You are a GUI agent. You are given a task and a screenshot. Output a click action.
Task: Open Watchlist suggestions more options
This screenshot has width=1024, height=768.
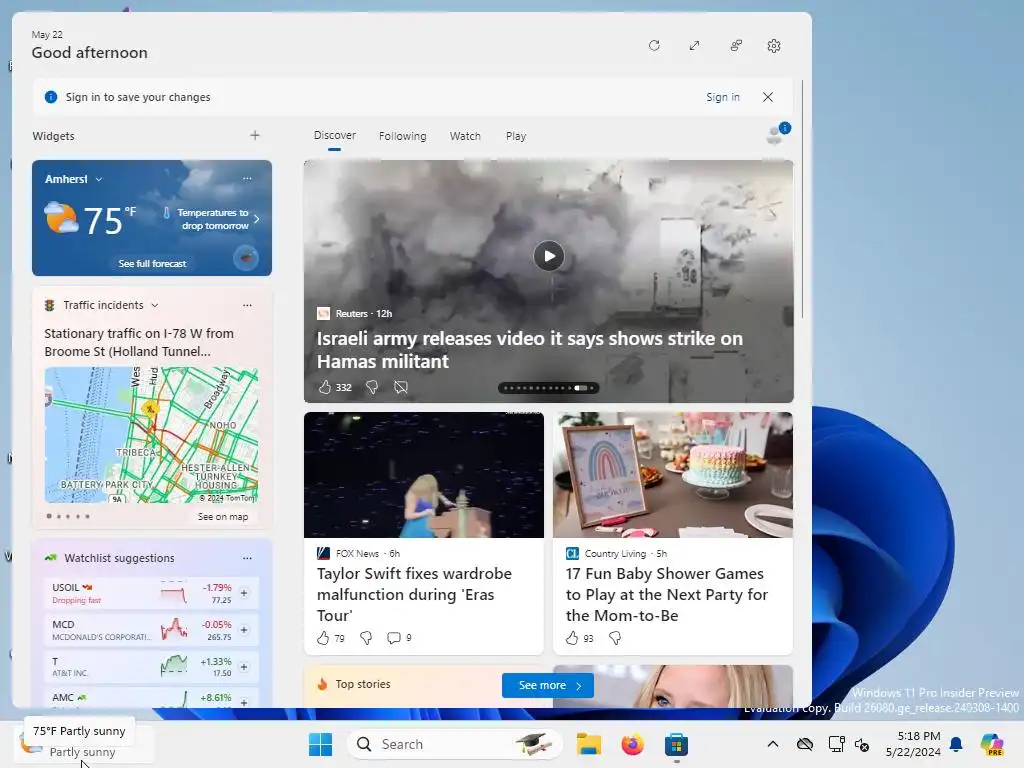tap(247, 558)
